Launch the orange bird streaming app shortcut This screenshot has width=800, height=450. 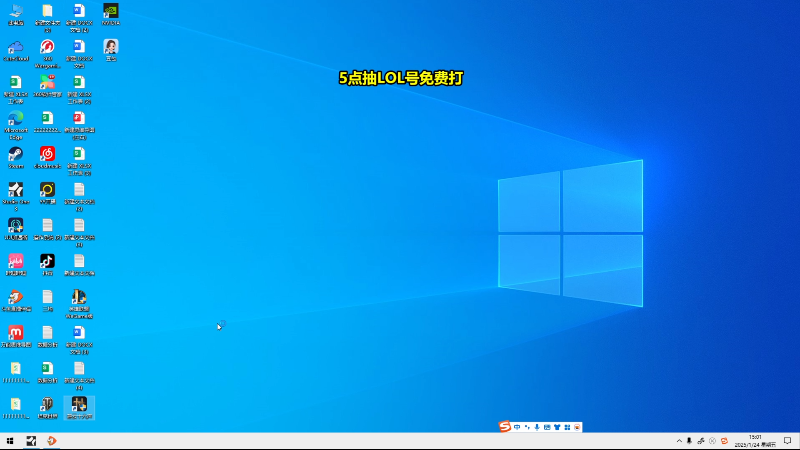click(16, 300)
